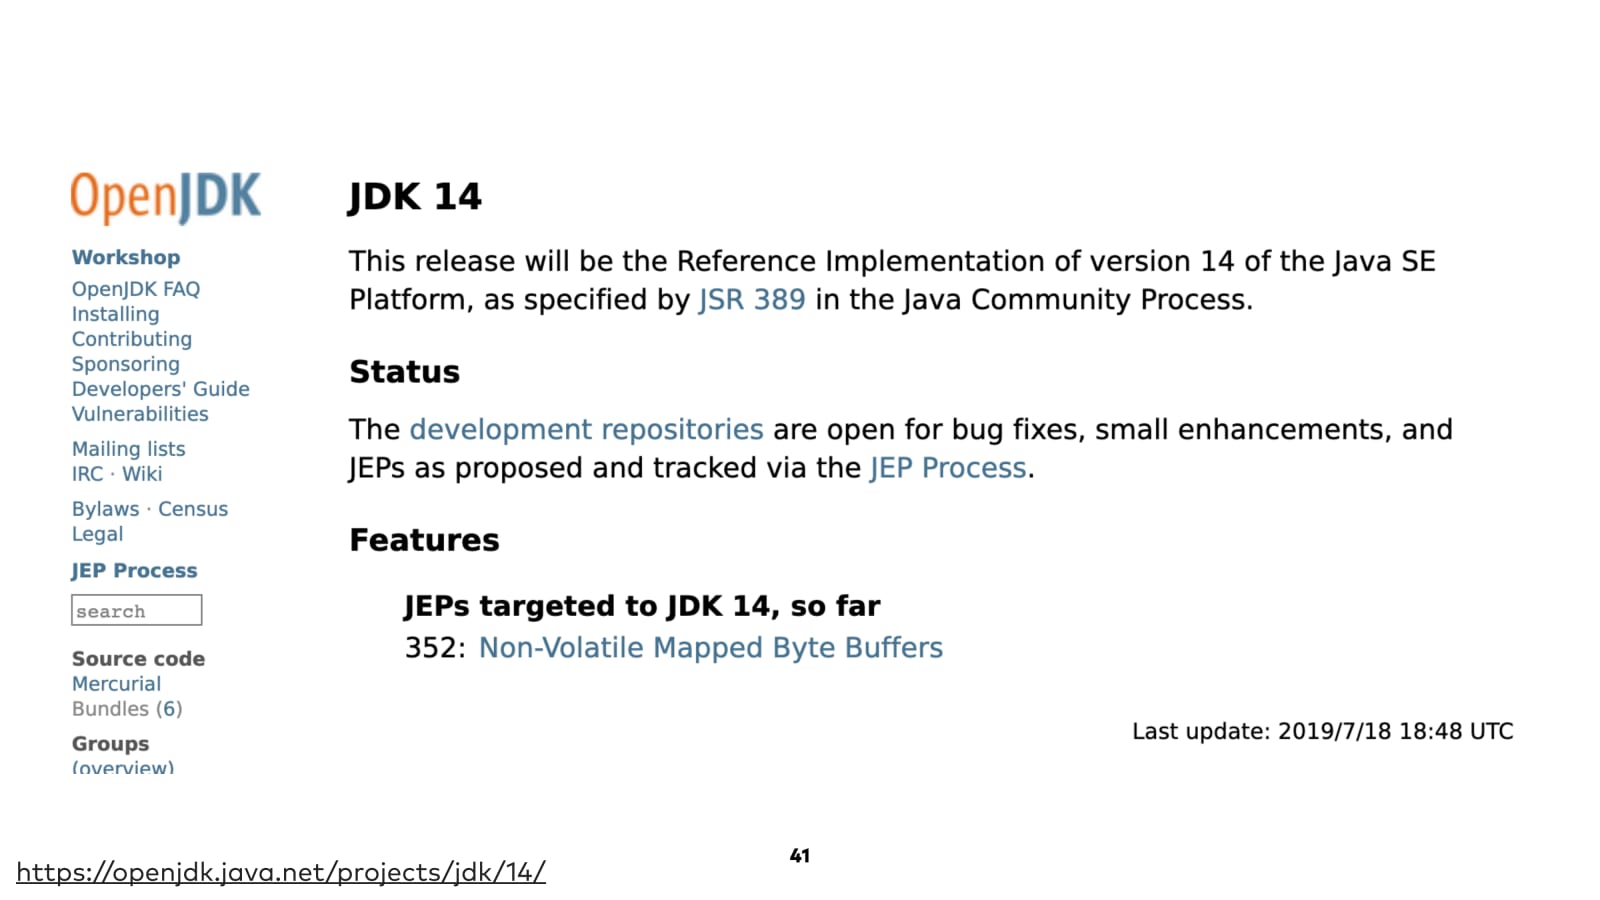Open Non-Volatile Mapped Byte Buffers JEP
The width and height of the screenshot is (1600, 900).
click(711, 648)
